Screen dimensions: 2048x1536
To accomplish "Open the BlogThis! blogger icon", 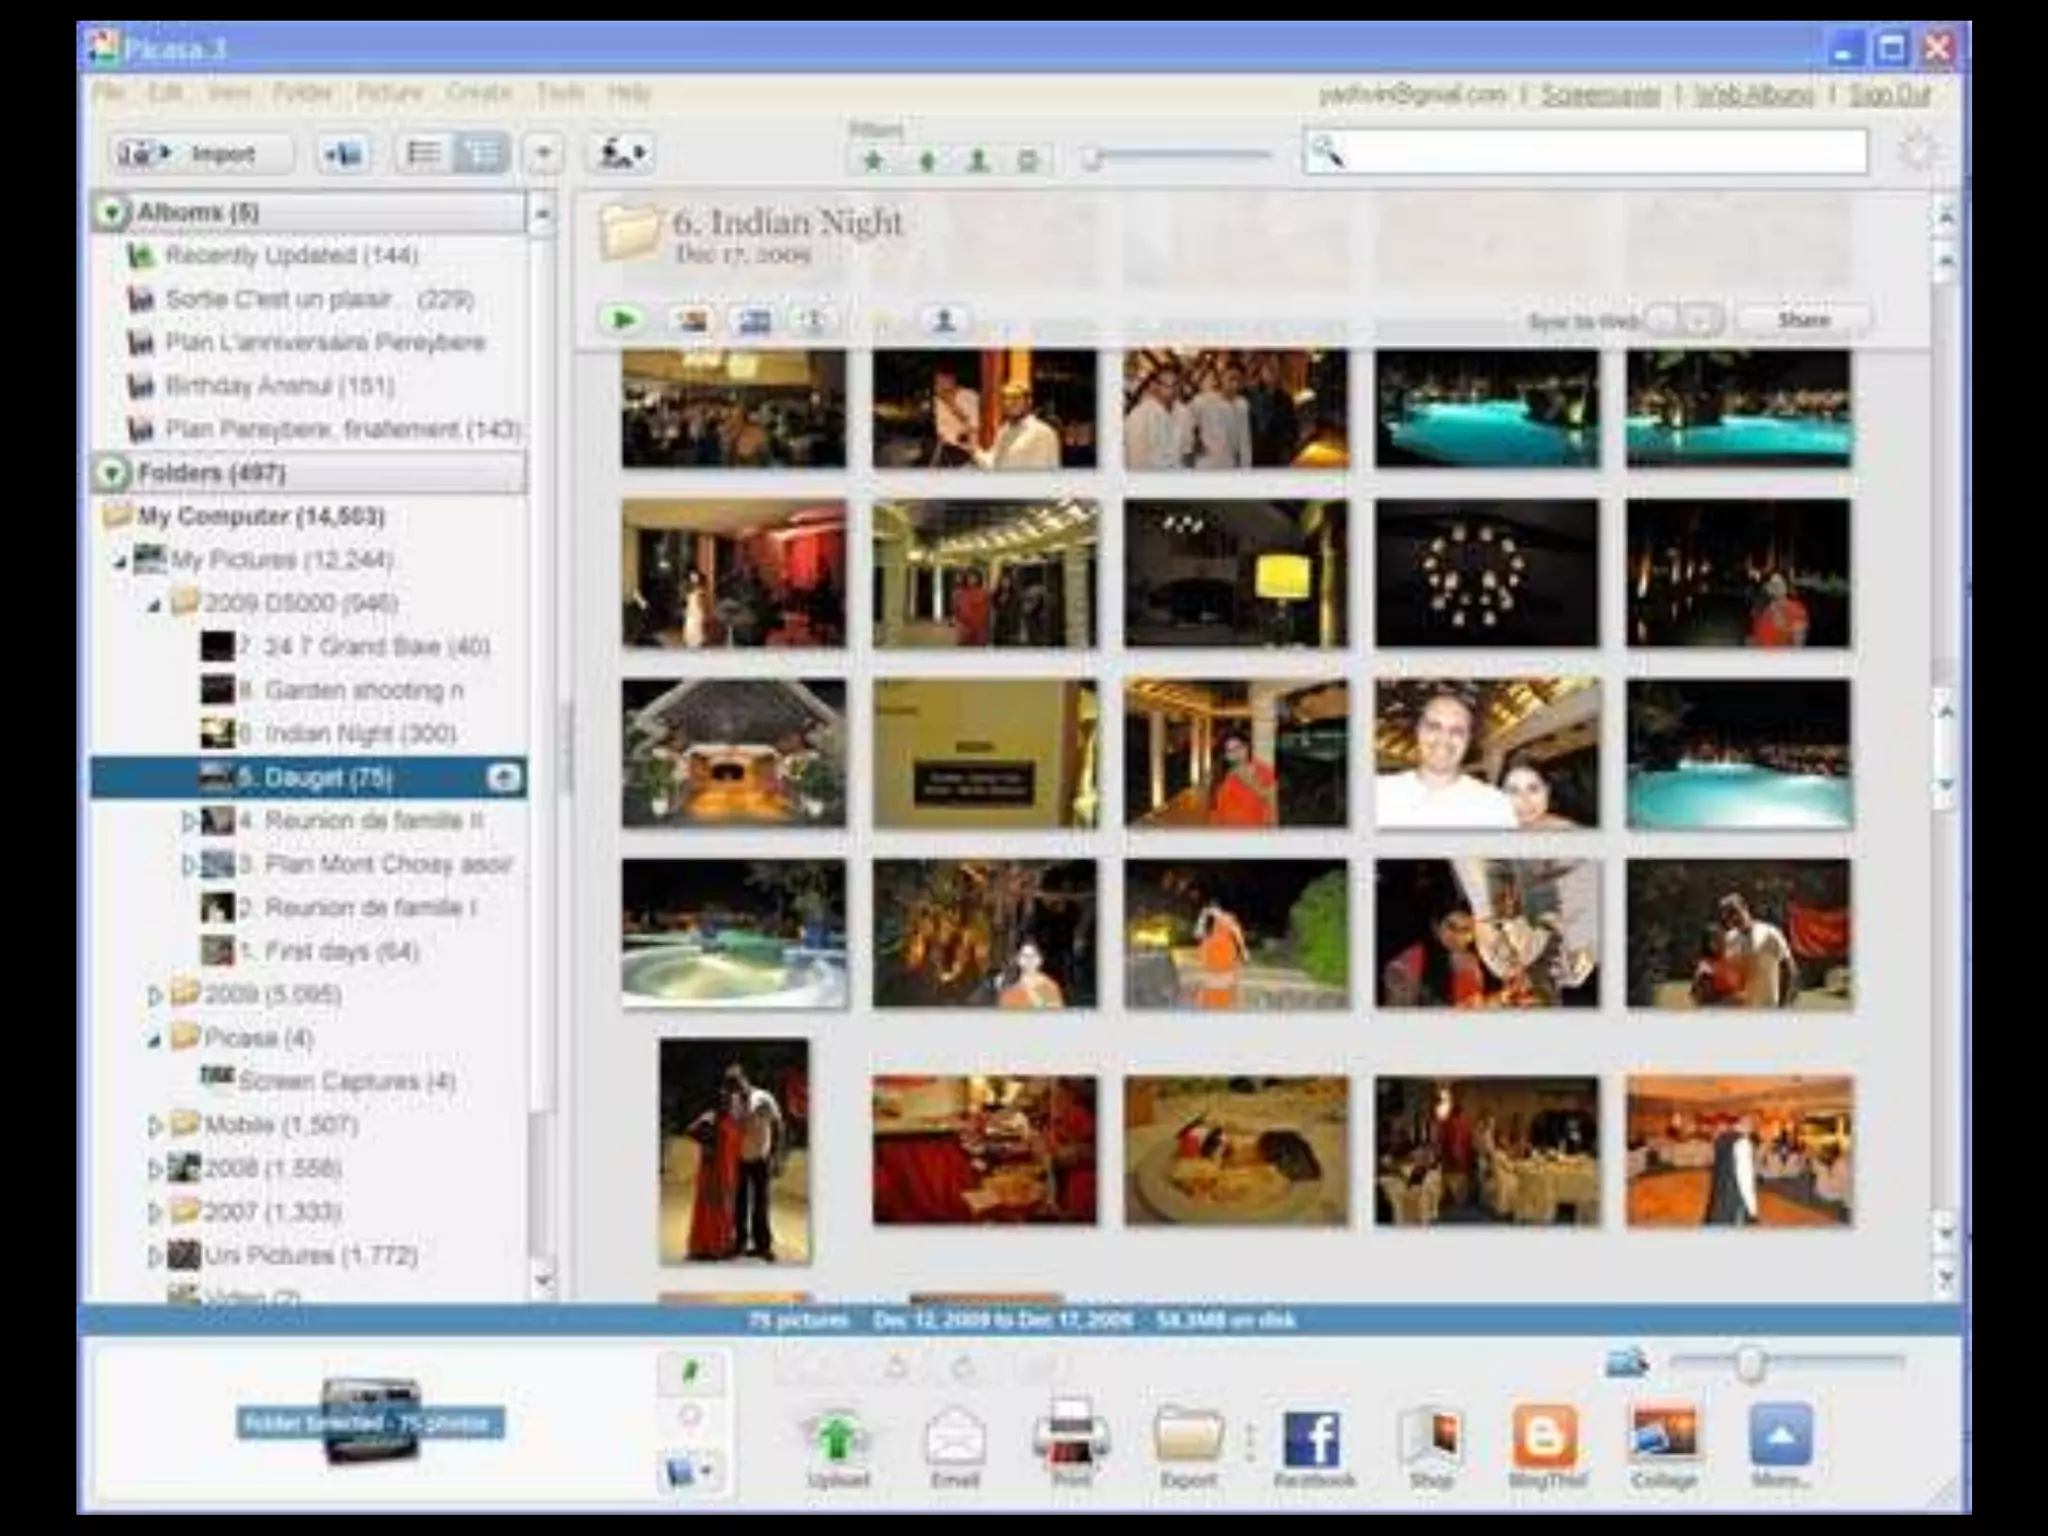I will click(1546, 1436).
